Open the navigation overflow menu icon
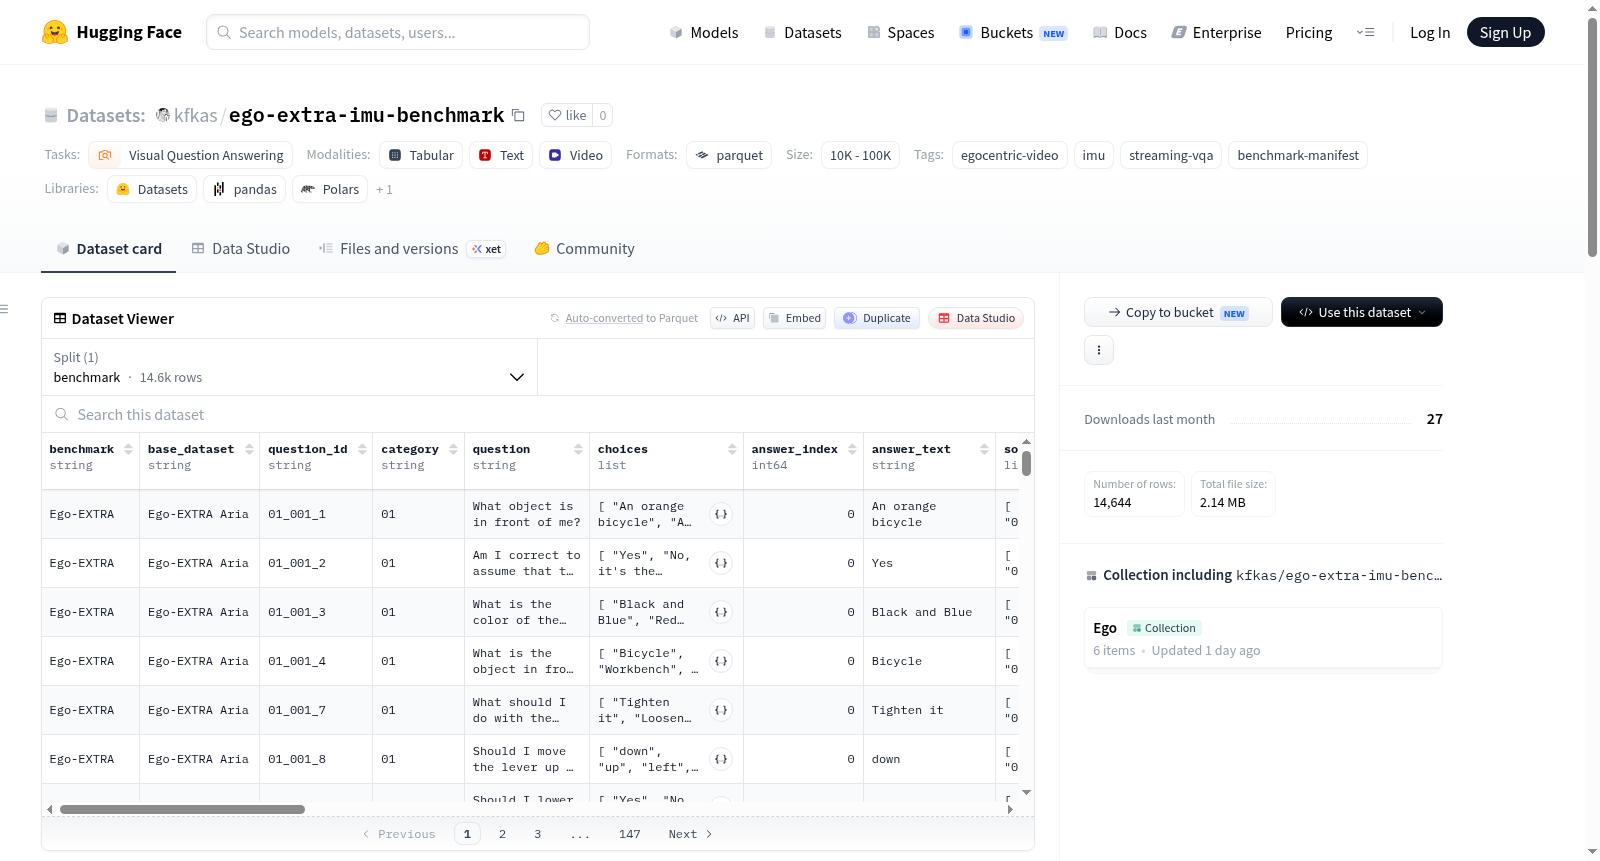Image resolution: width=1600 pixels, height=861 pixels. coord(1365,32)
